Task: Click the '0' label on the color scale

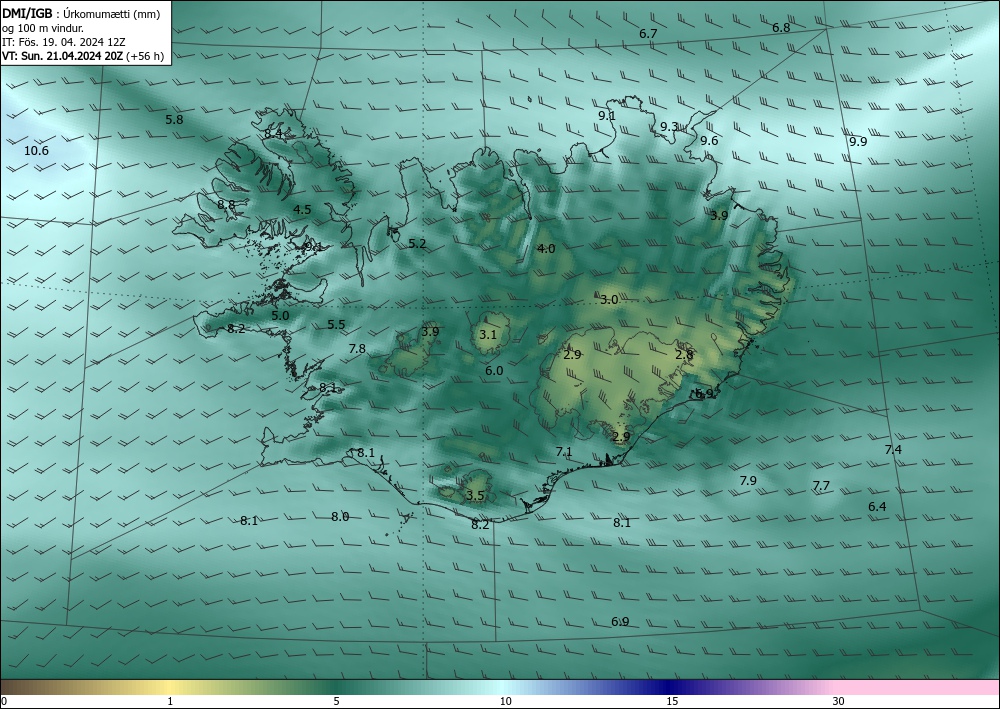Action: (4, 701)
